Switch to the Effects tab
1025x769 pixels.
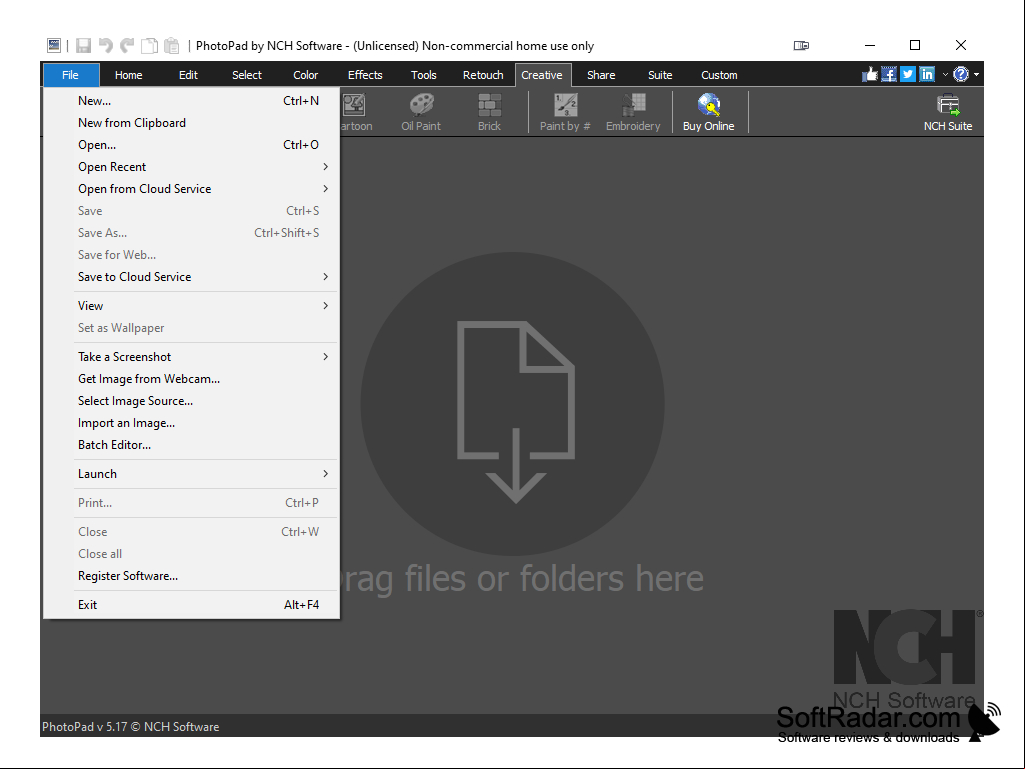pyautogui.click(x=365, y=75)
